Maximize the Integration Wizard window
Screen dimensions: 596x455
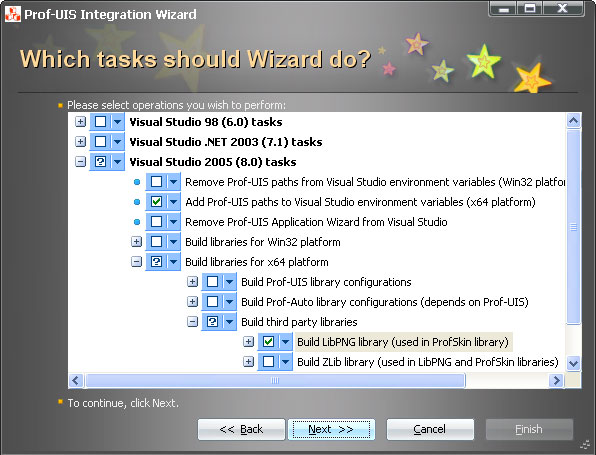pos(529,8)
